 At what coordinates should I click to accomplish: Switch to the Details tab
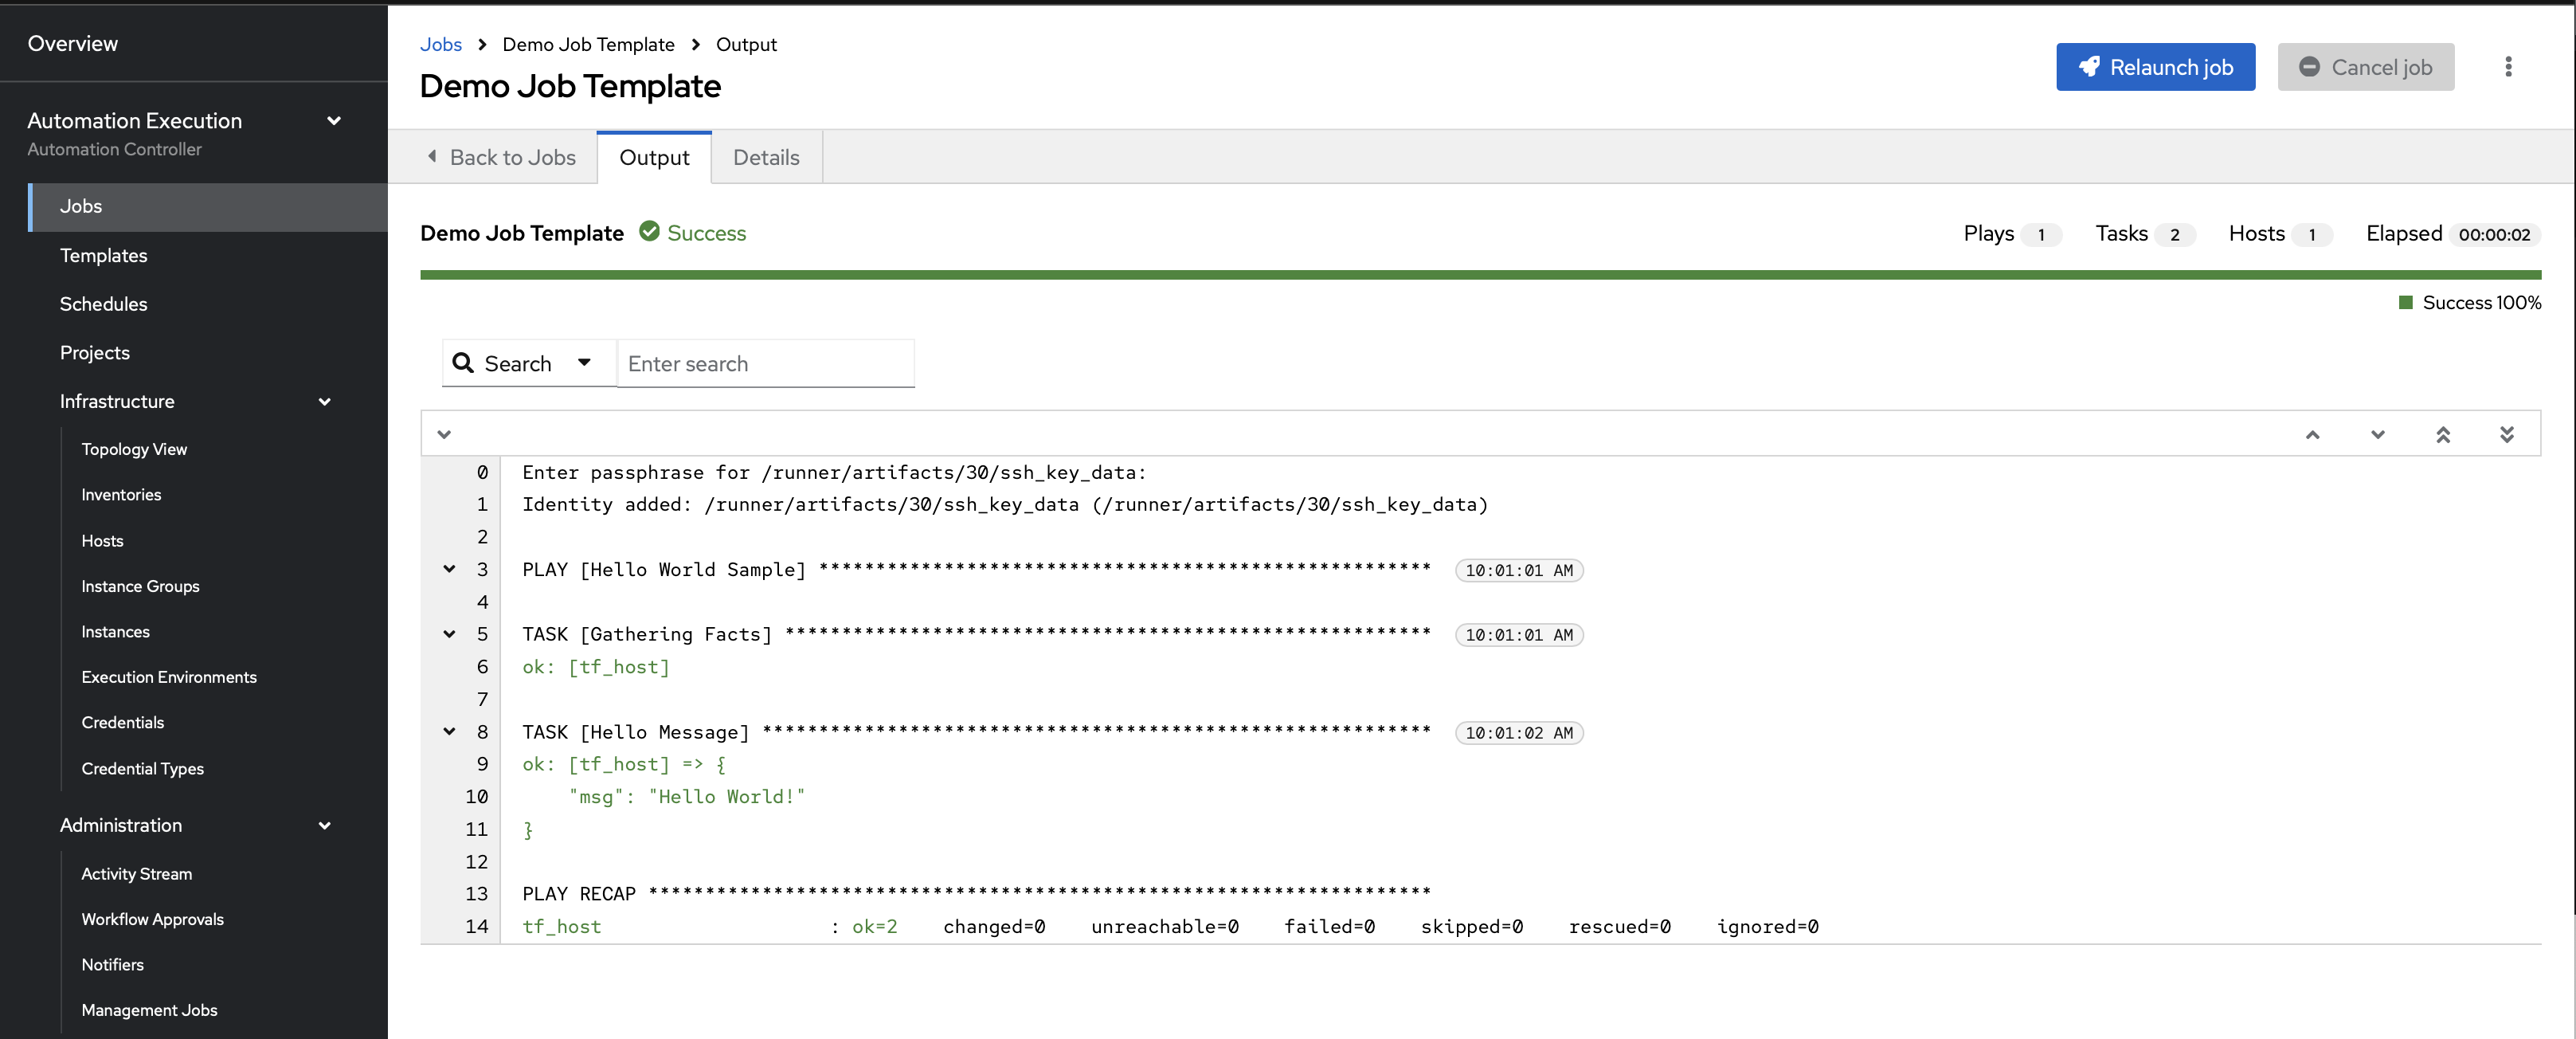pyautogui.click(x=766, y=157)
